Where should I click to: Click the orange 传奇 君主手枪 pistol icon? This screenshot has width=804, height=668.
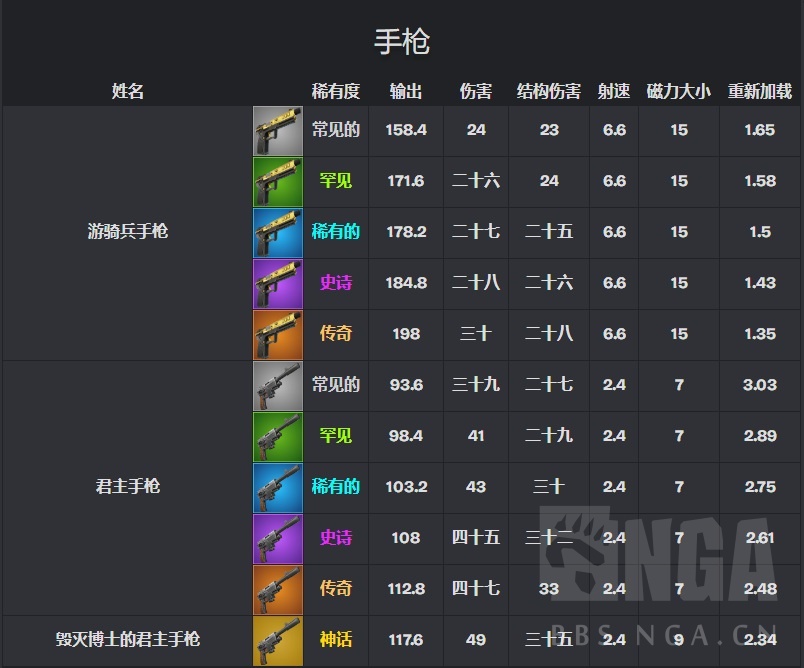pyautogui.click(x=278, y=590)
